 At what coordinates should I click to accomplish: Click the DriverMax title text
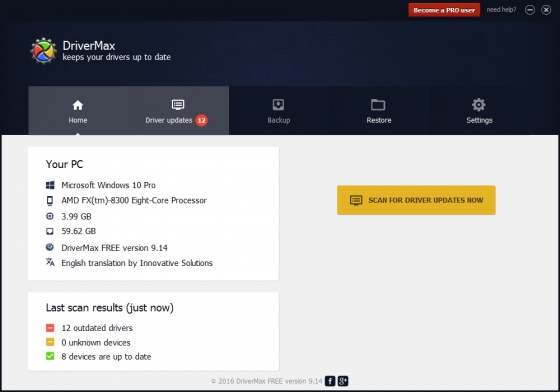[89, 46]
